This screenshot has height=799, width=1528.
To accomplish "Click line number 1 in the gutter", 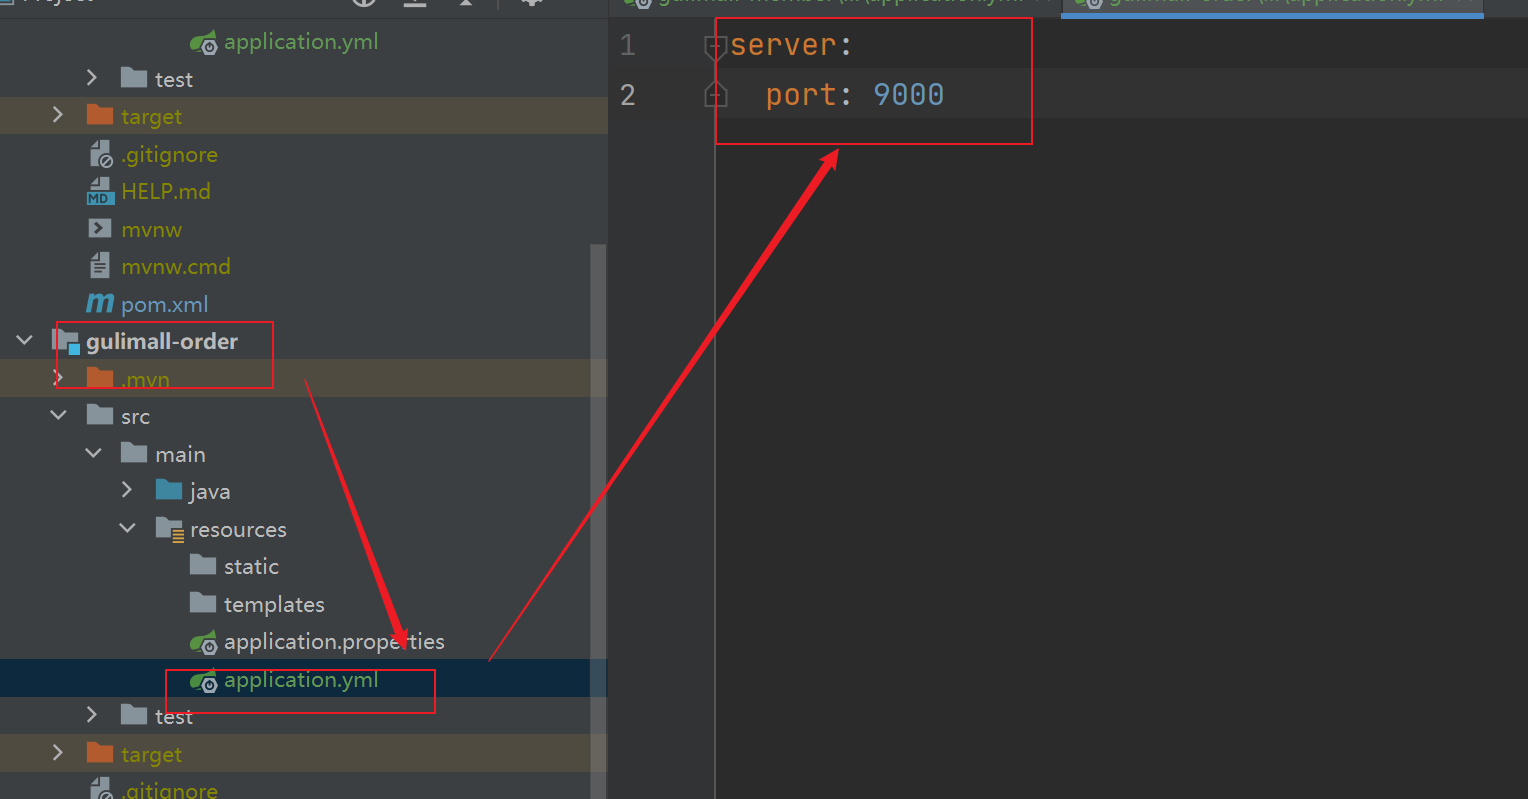I will pos(628,45).
